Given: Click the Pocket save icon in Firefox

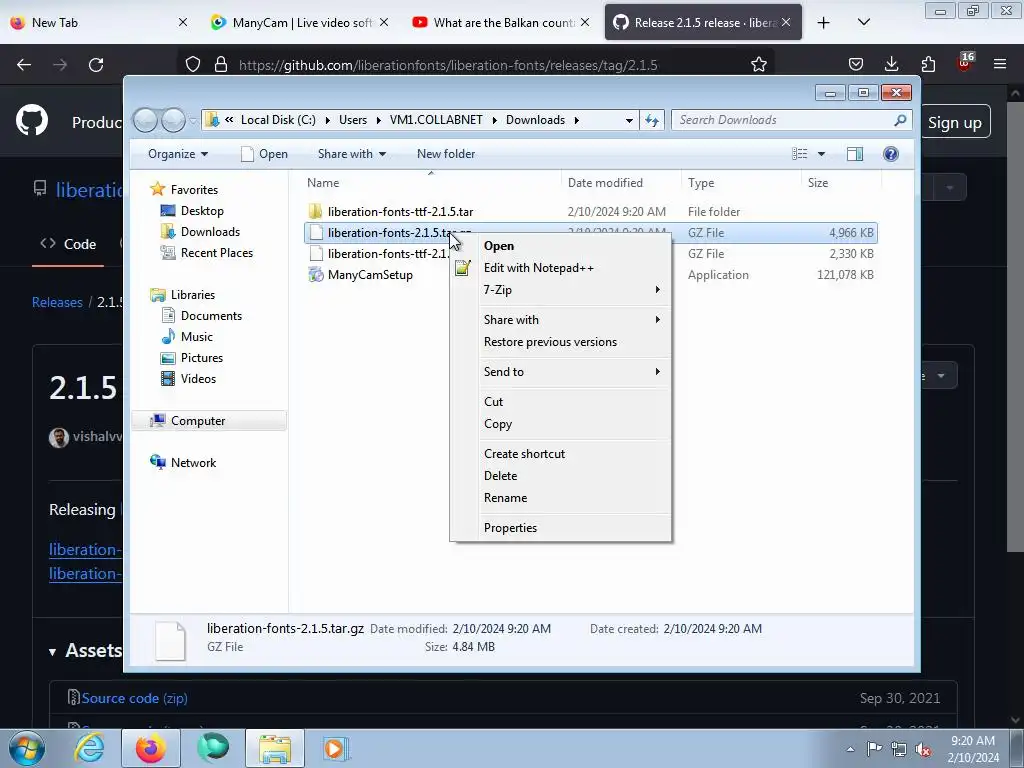Looking at the screenshot, I should click(856, 64).
